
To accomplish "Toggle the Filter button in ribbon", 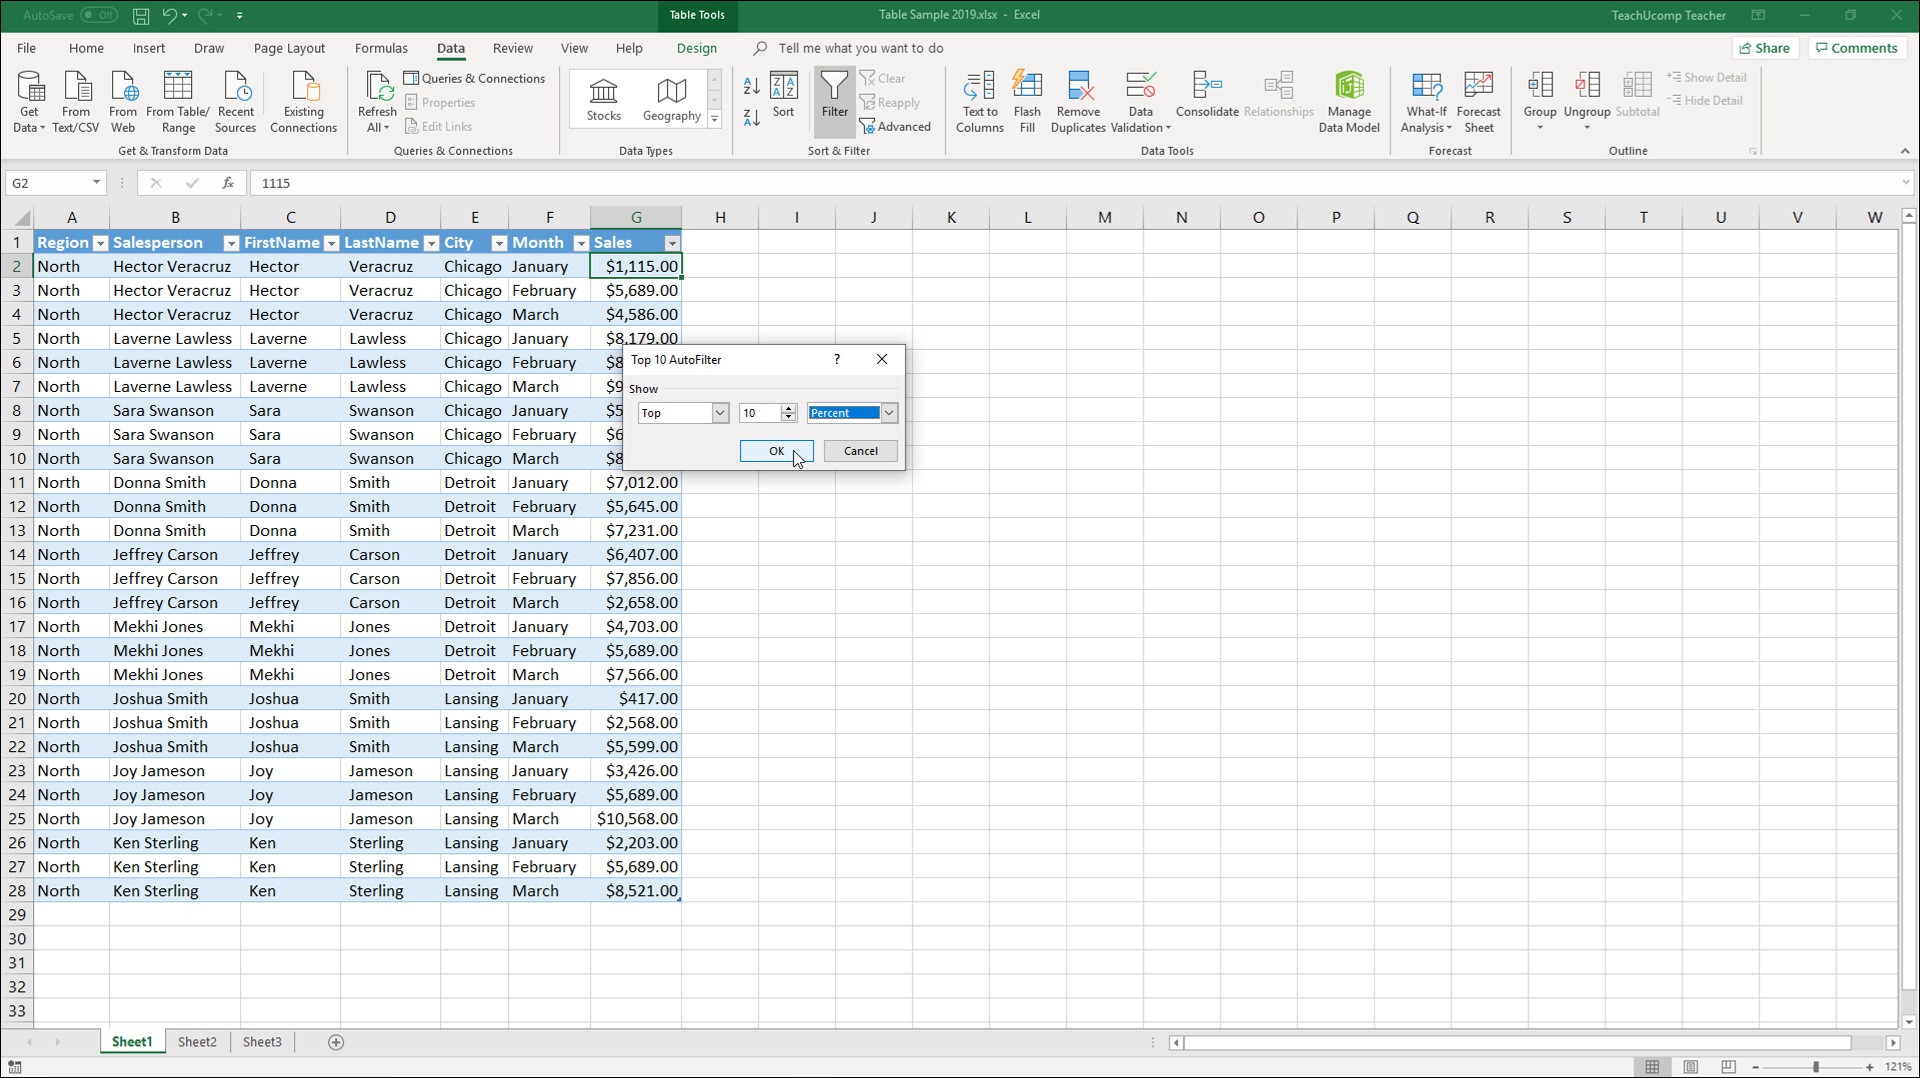I will [834, 96].
